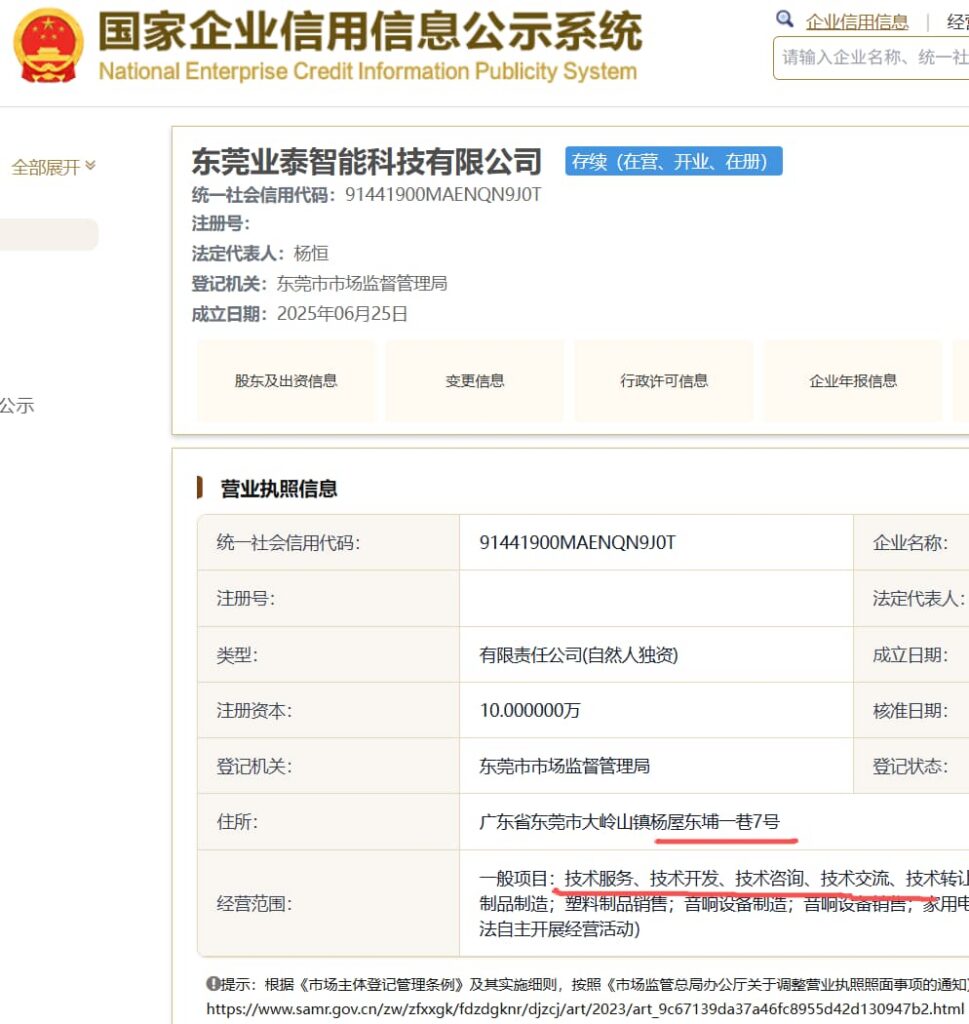The image size is (969, 1024).
Task: Click the 营业执照信息 section heading
Action: (x=279, y=488)
